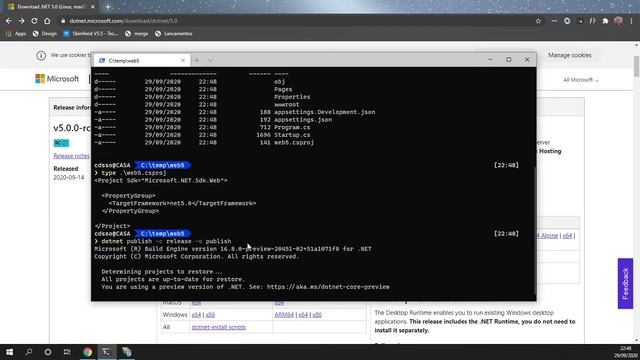The width and height of the screenshot is (640, 360).
Task: Open the Windows ARM64 binaries link
Action: [284, 315]
